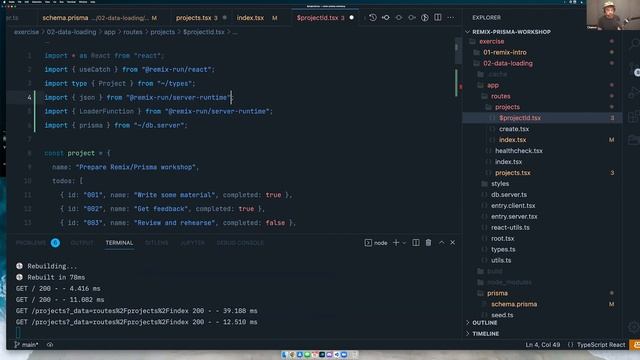Open the GITLENS panel tab
The image size is (640, 360).
coord(156,243)
